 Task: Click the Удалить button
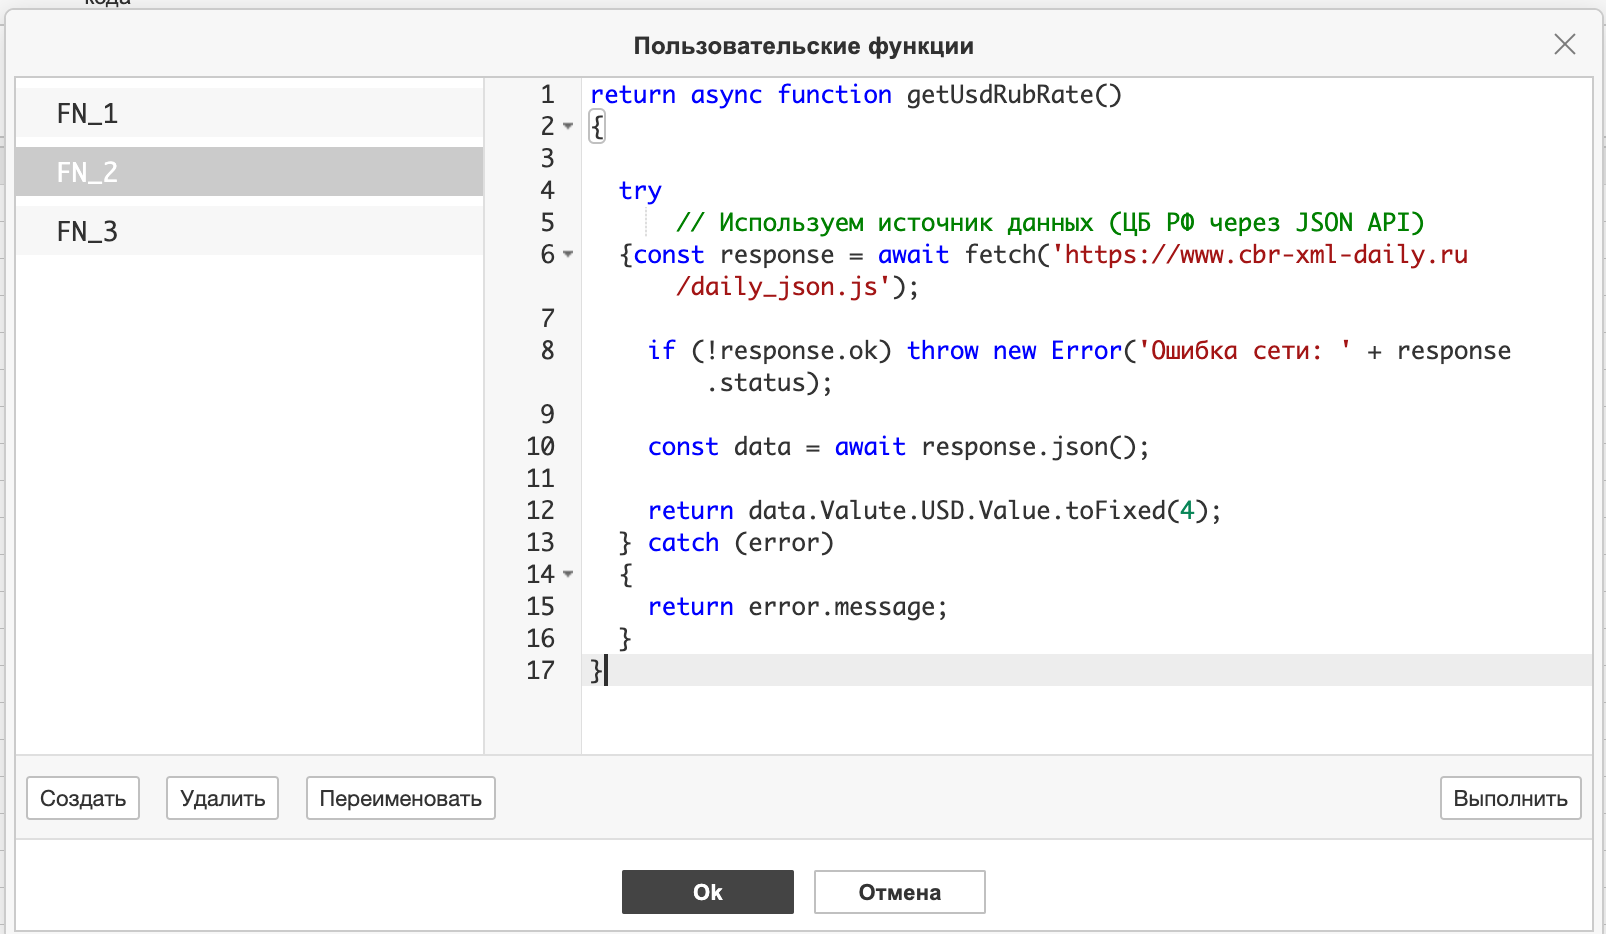(x=222, y=798)
